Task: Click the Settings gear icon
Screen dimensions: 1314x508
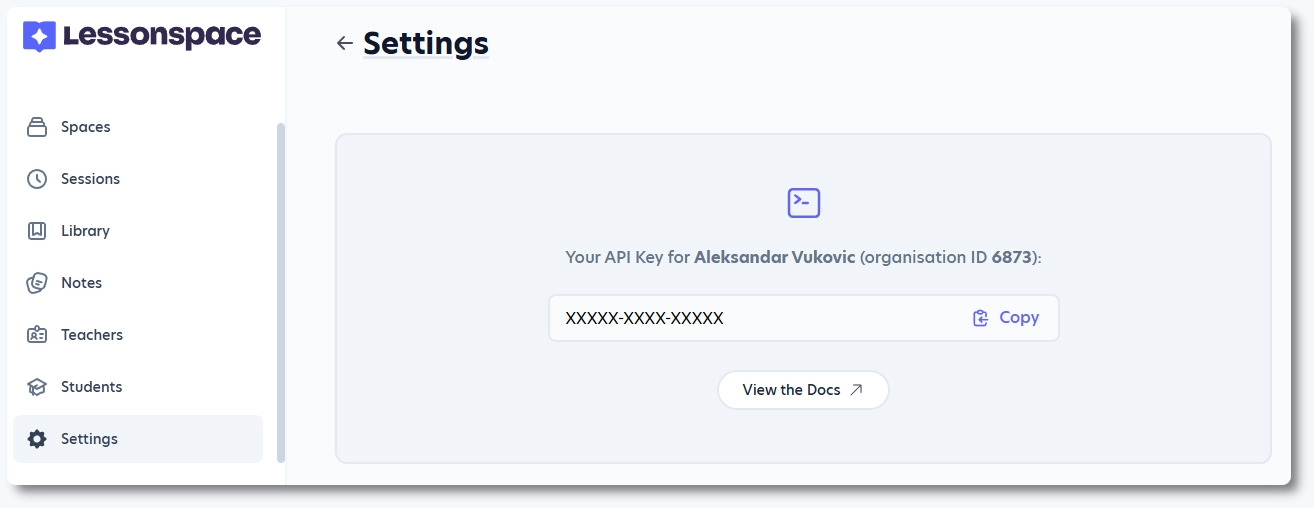Action: (x=37, y=439)
